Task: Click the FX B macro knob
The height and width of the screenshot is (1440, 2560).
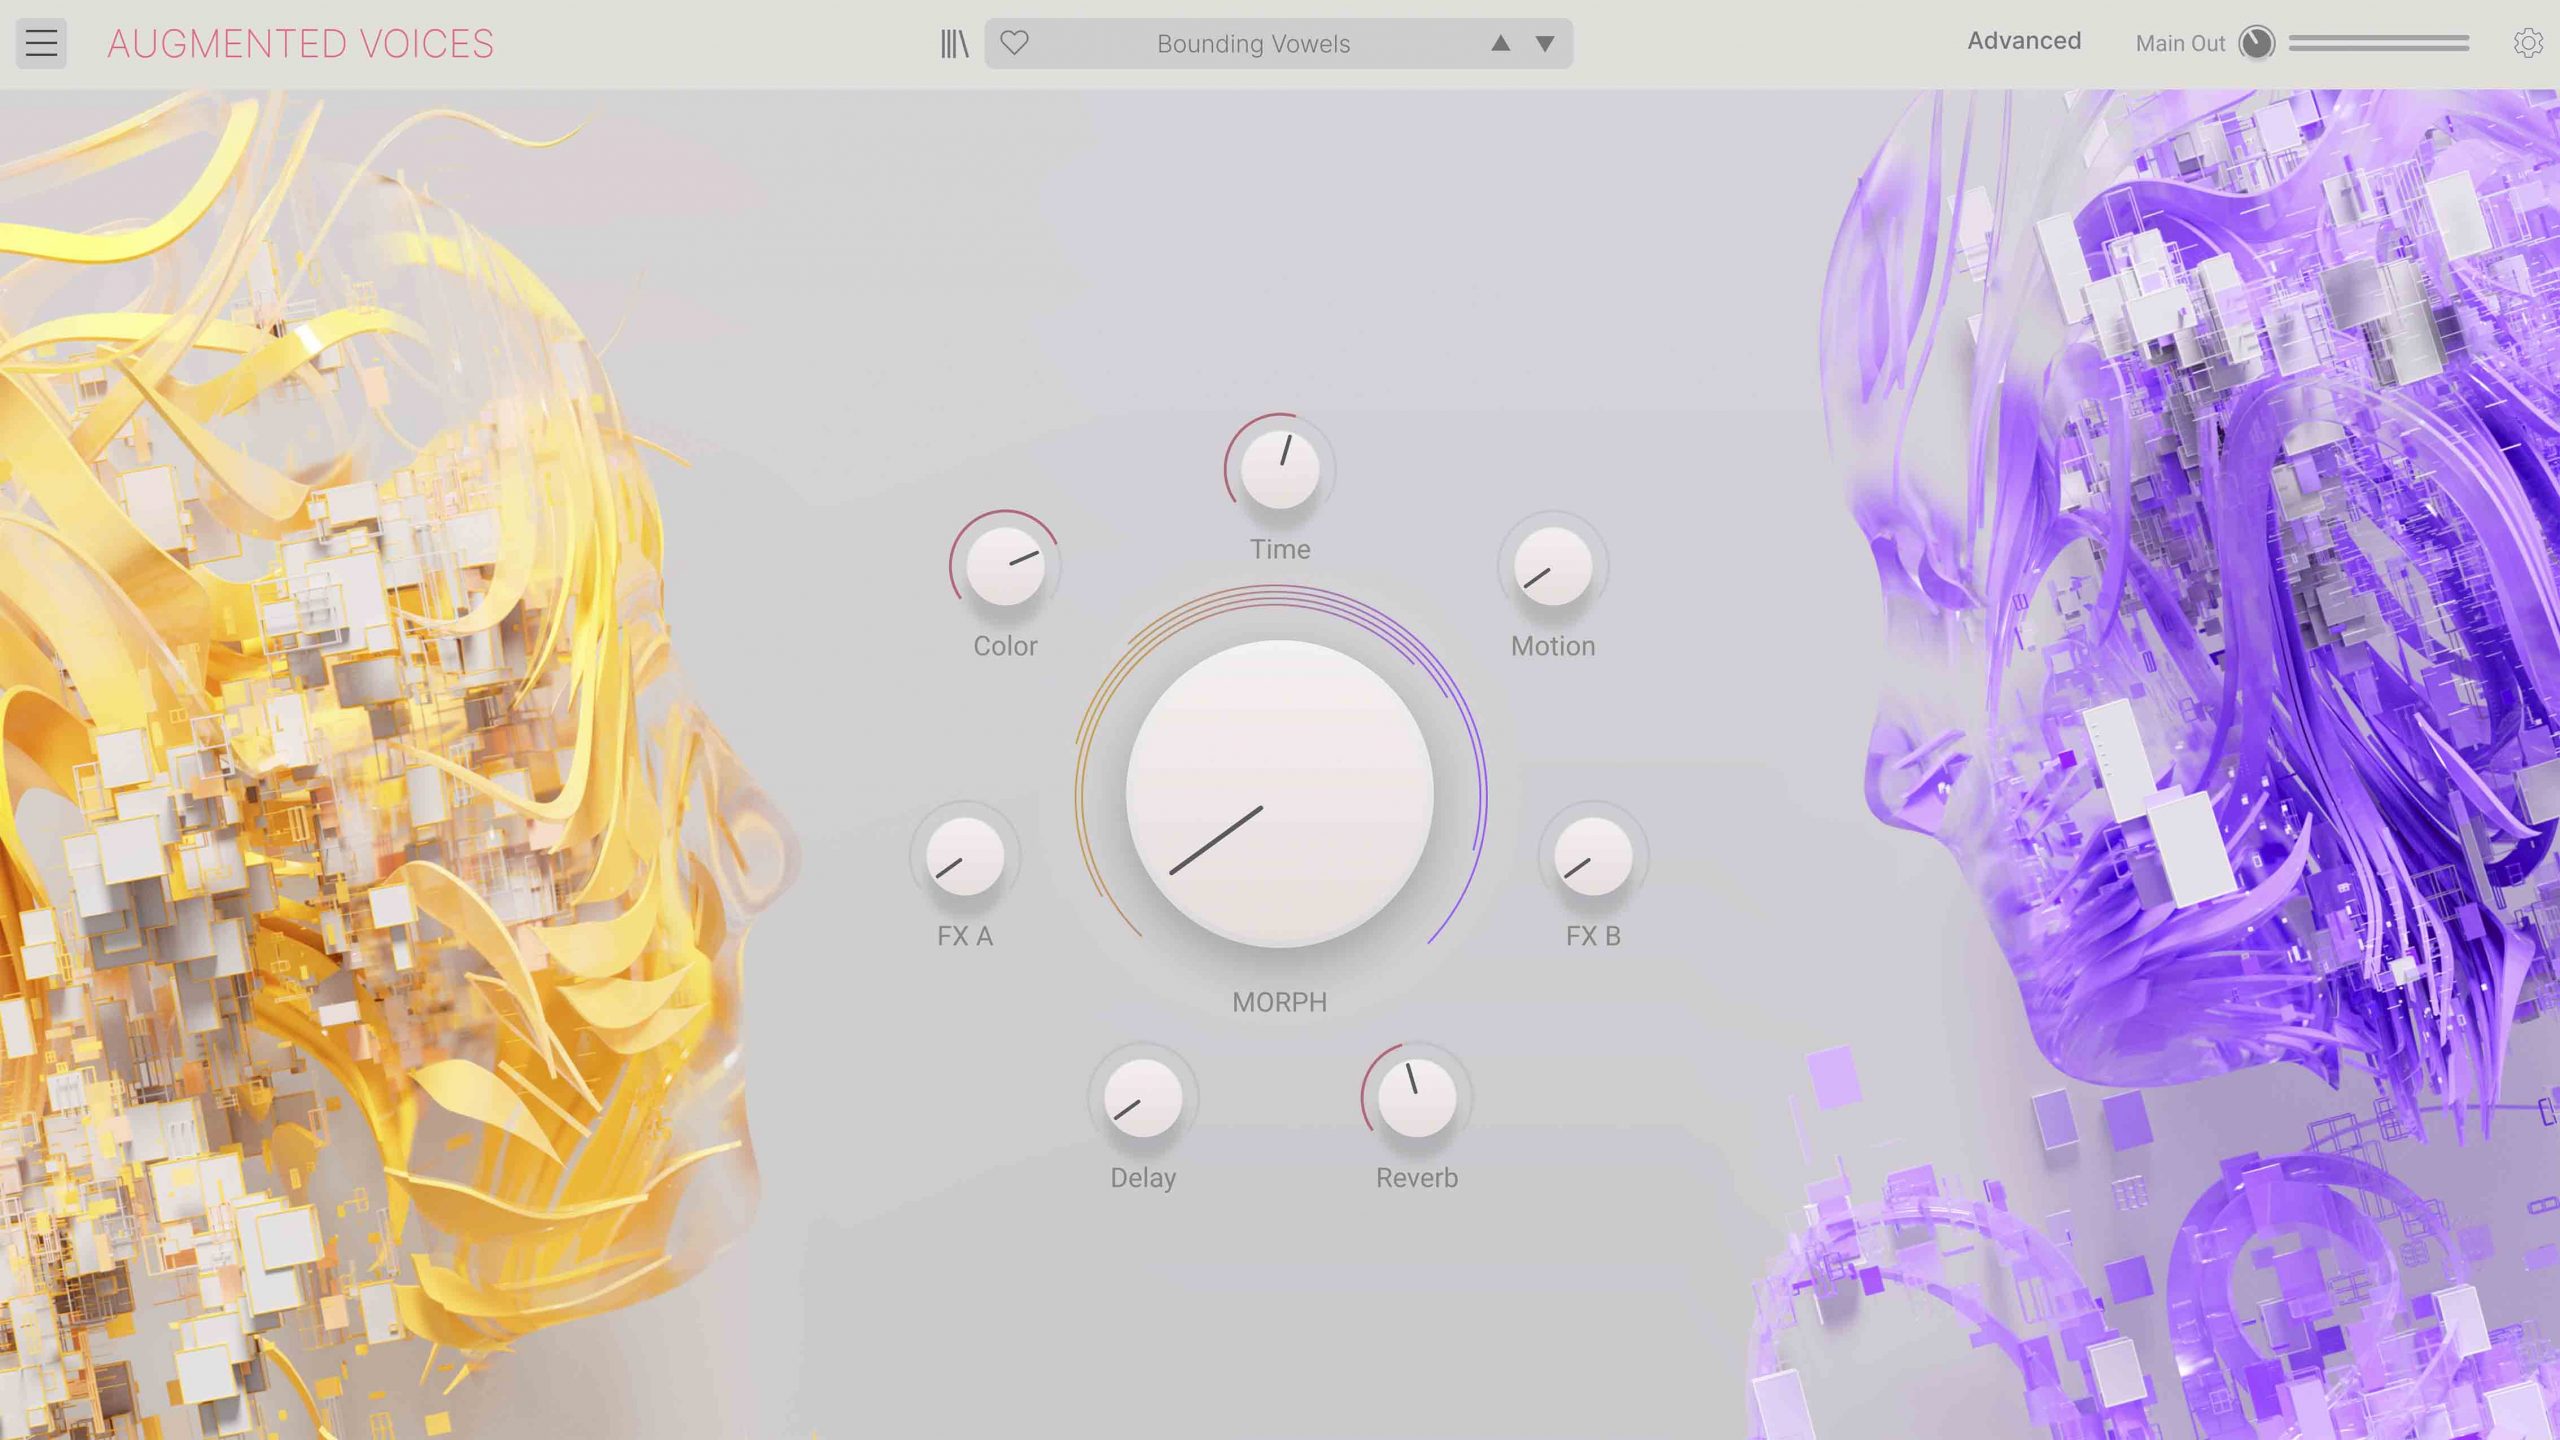Action: (x=1592, y=856)
